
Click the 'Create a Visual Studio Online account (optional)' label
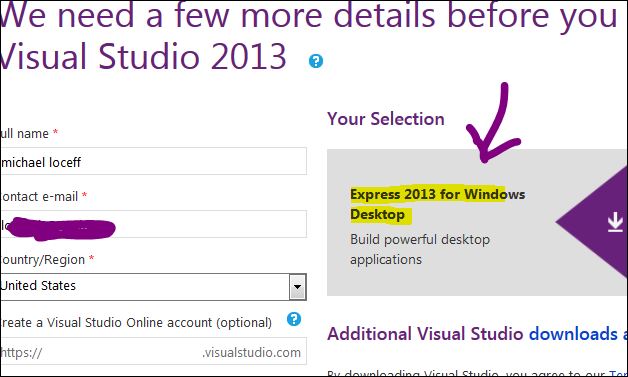[136, 323]
